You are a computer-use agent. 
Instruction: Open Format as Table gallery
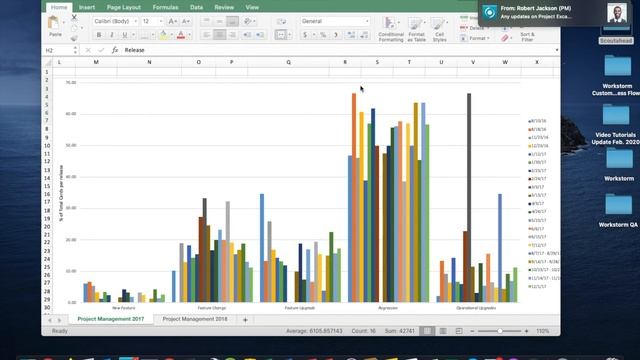(416, 29)
